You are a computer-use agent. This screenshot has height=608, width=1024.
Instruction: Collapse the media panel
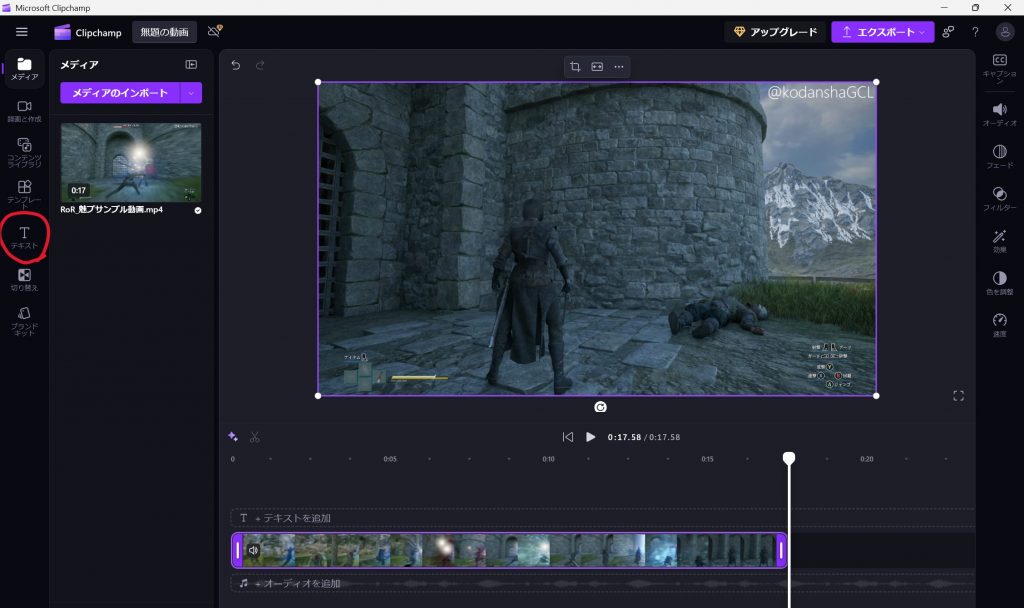[191, 65]
